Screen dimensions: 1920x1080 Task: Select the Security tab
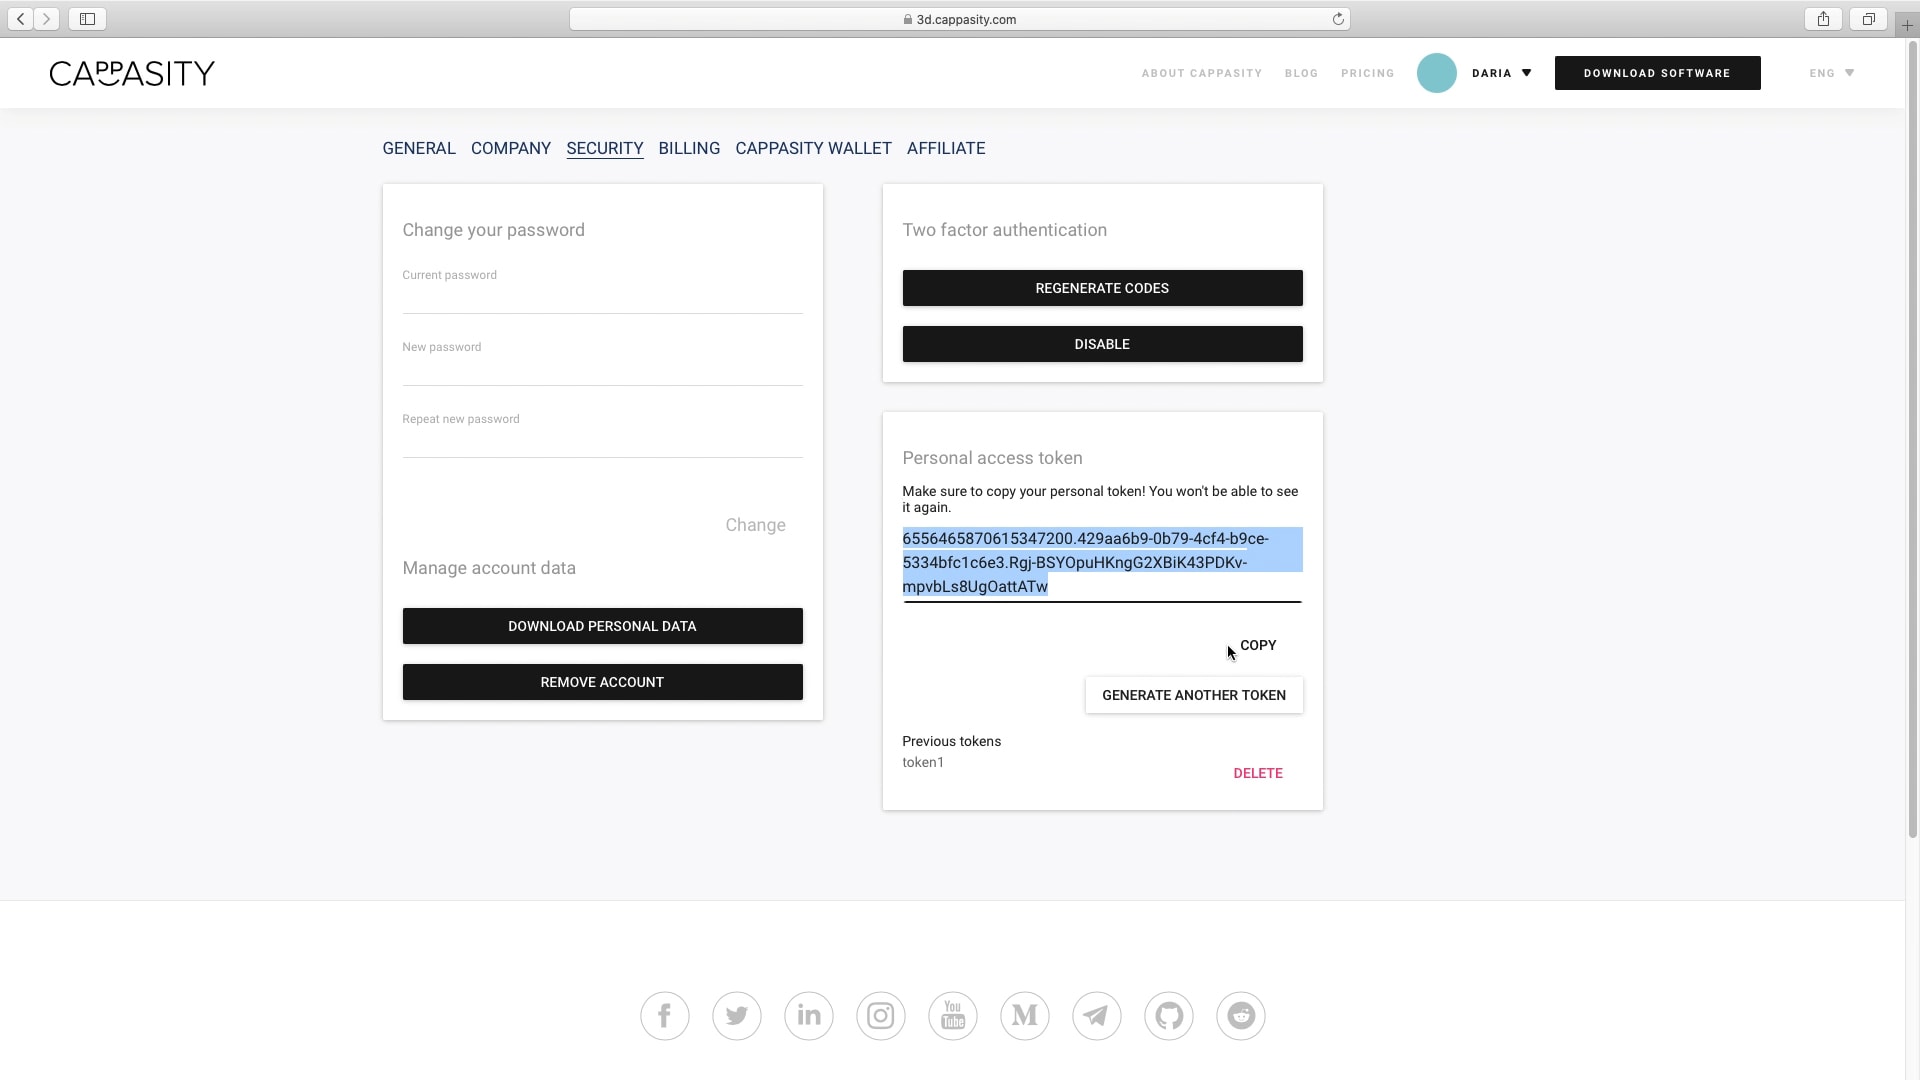coord(605,148)
